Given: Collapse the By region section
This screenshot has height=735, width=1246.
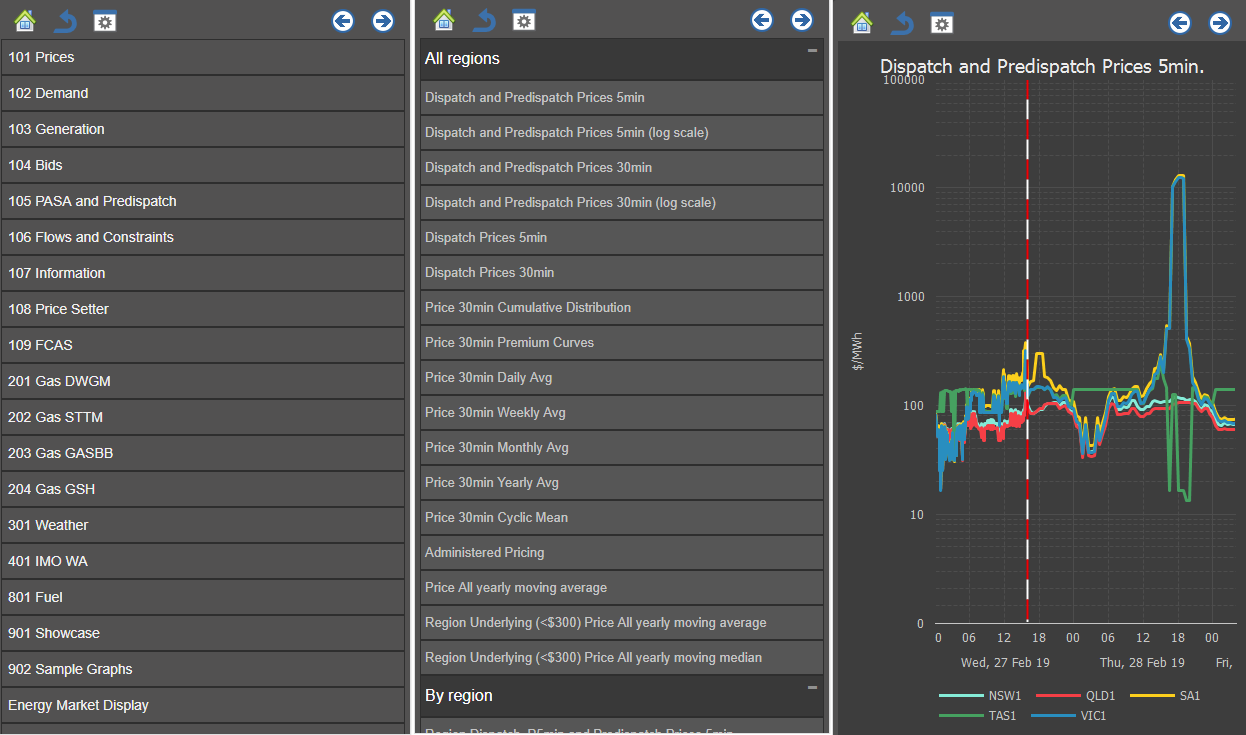Looking at the screenshot, I should [812, 687].
